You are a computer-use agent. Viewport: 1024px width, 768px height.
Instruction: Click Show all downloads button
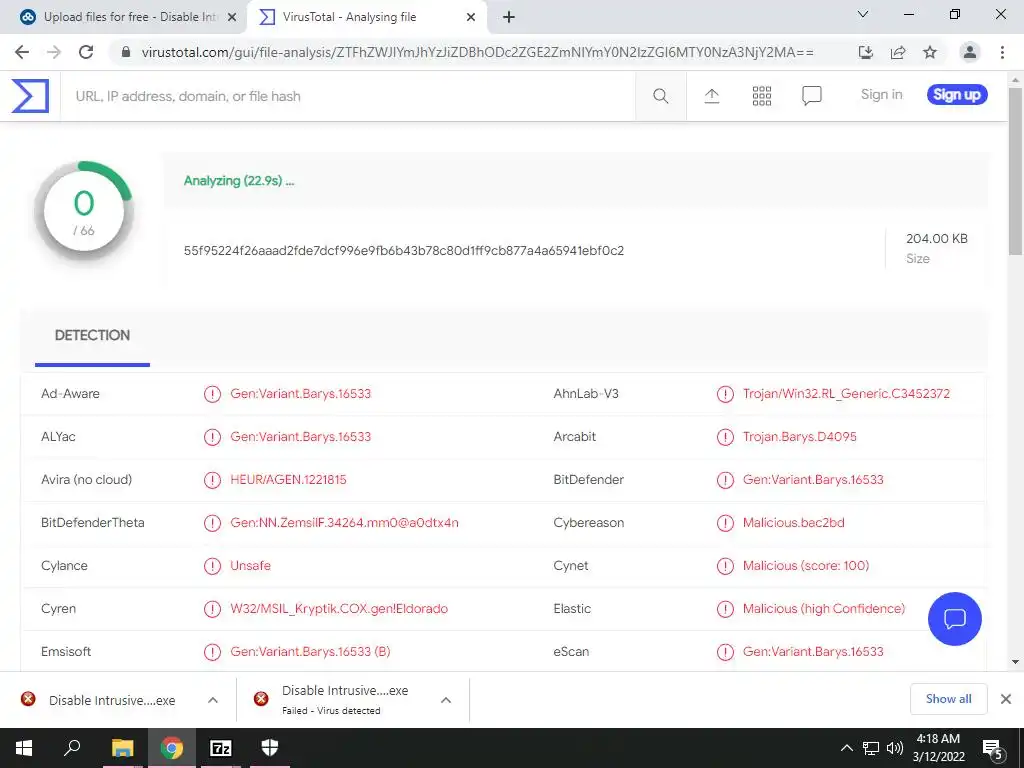click(x=948, y=699)
